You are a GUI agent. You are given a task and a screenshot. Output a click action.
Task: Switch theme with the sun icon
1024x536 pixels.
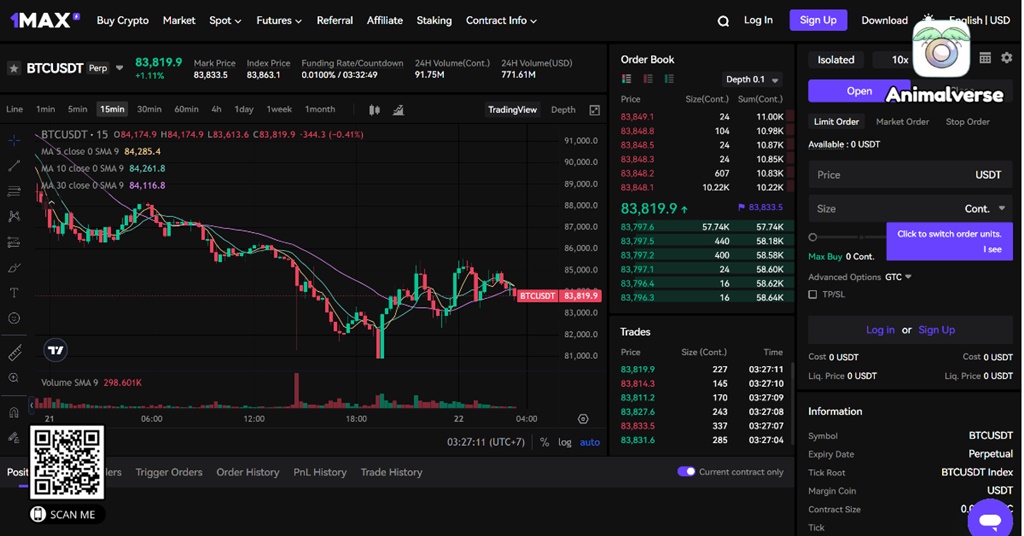[928, 18]
